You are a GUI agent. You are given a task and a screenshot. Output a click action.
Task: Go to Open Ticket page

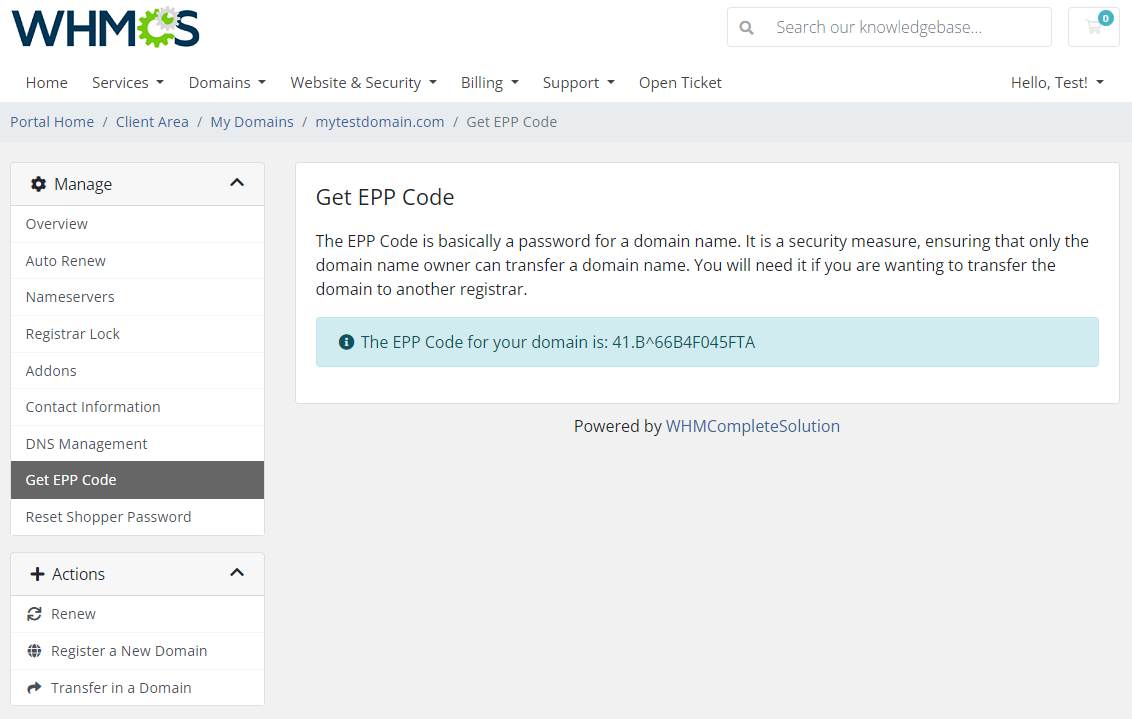(x=680, y=83)
